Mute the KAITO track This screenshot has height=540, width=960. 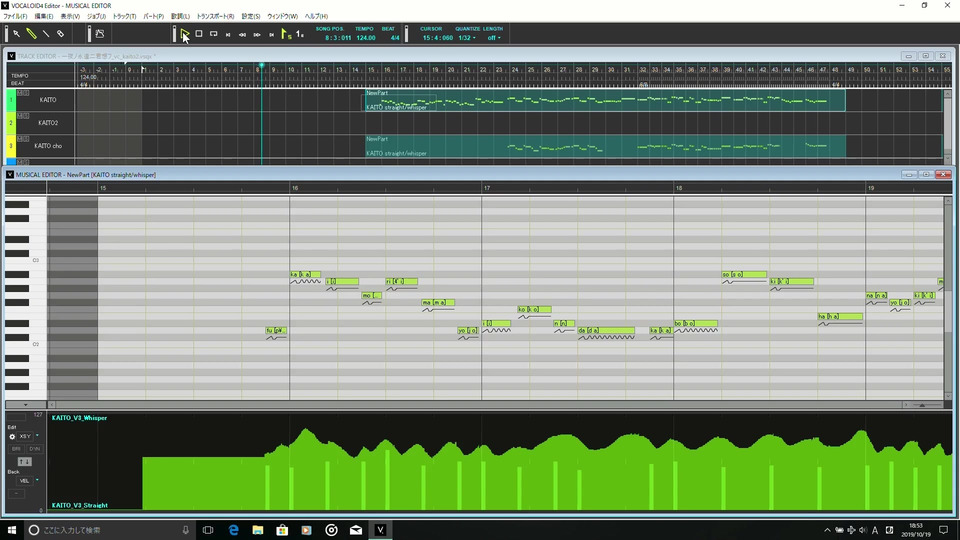20,92
